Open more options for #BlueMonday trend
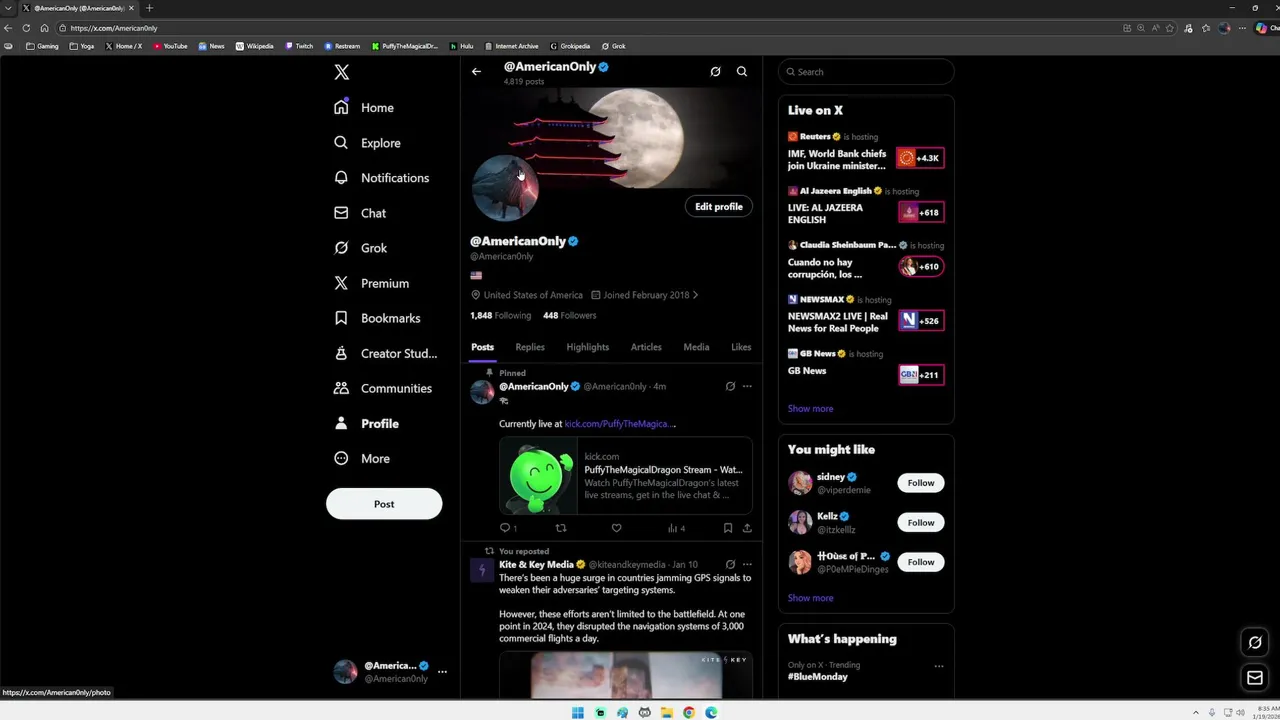The width and height of the screenshot is (1280, 720). [938, 665]
